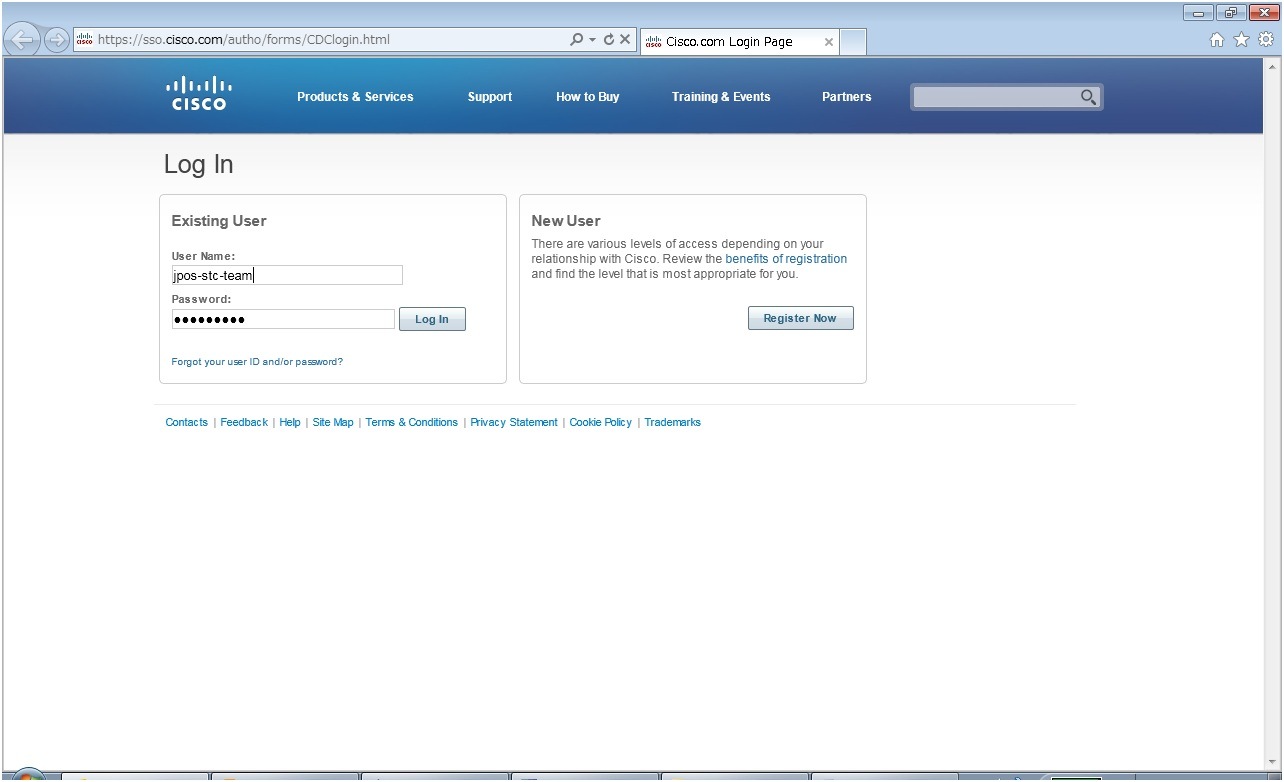Click the site search magnifier icon
This screenshot has height=782, width=1284.
[x=1089, y=97]
